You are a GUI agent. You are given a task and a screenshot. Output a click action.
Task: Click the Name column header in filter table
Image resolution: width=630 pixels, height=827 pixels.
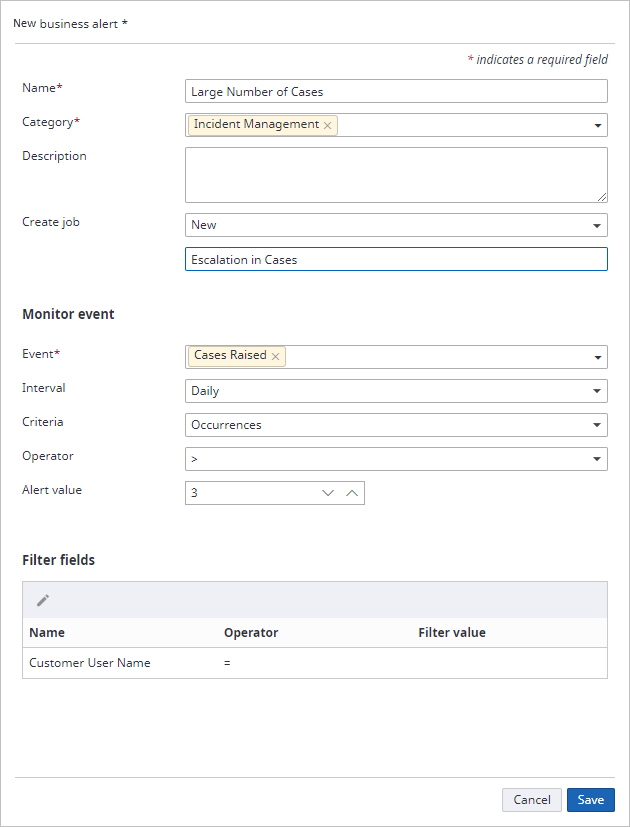47,633
